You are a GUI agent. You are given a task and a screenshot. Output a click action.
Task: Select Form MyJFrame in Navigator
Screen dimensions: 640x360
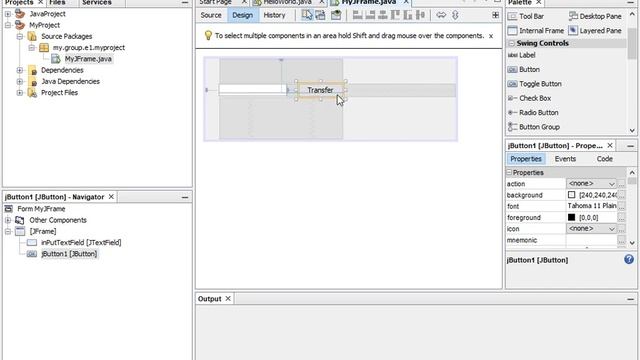(41, 209)
